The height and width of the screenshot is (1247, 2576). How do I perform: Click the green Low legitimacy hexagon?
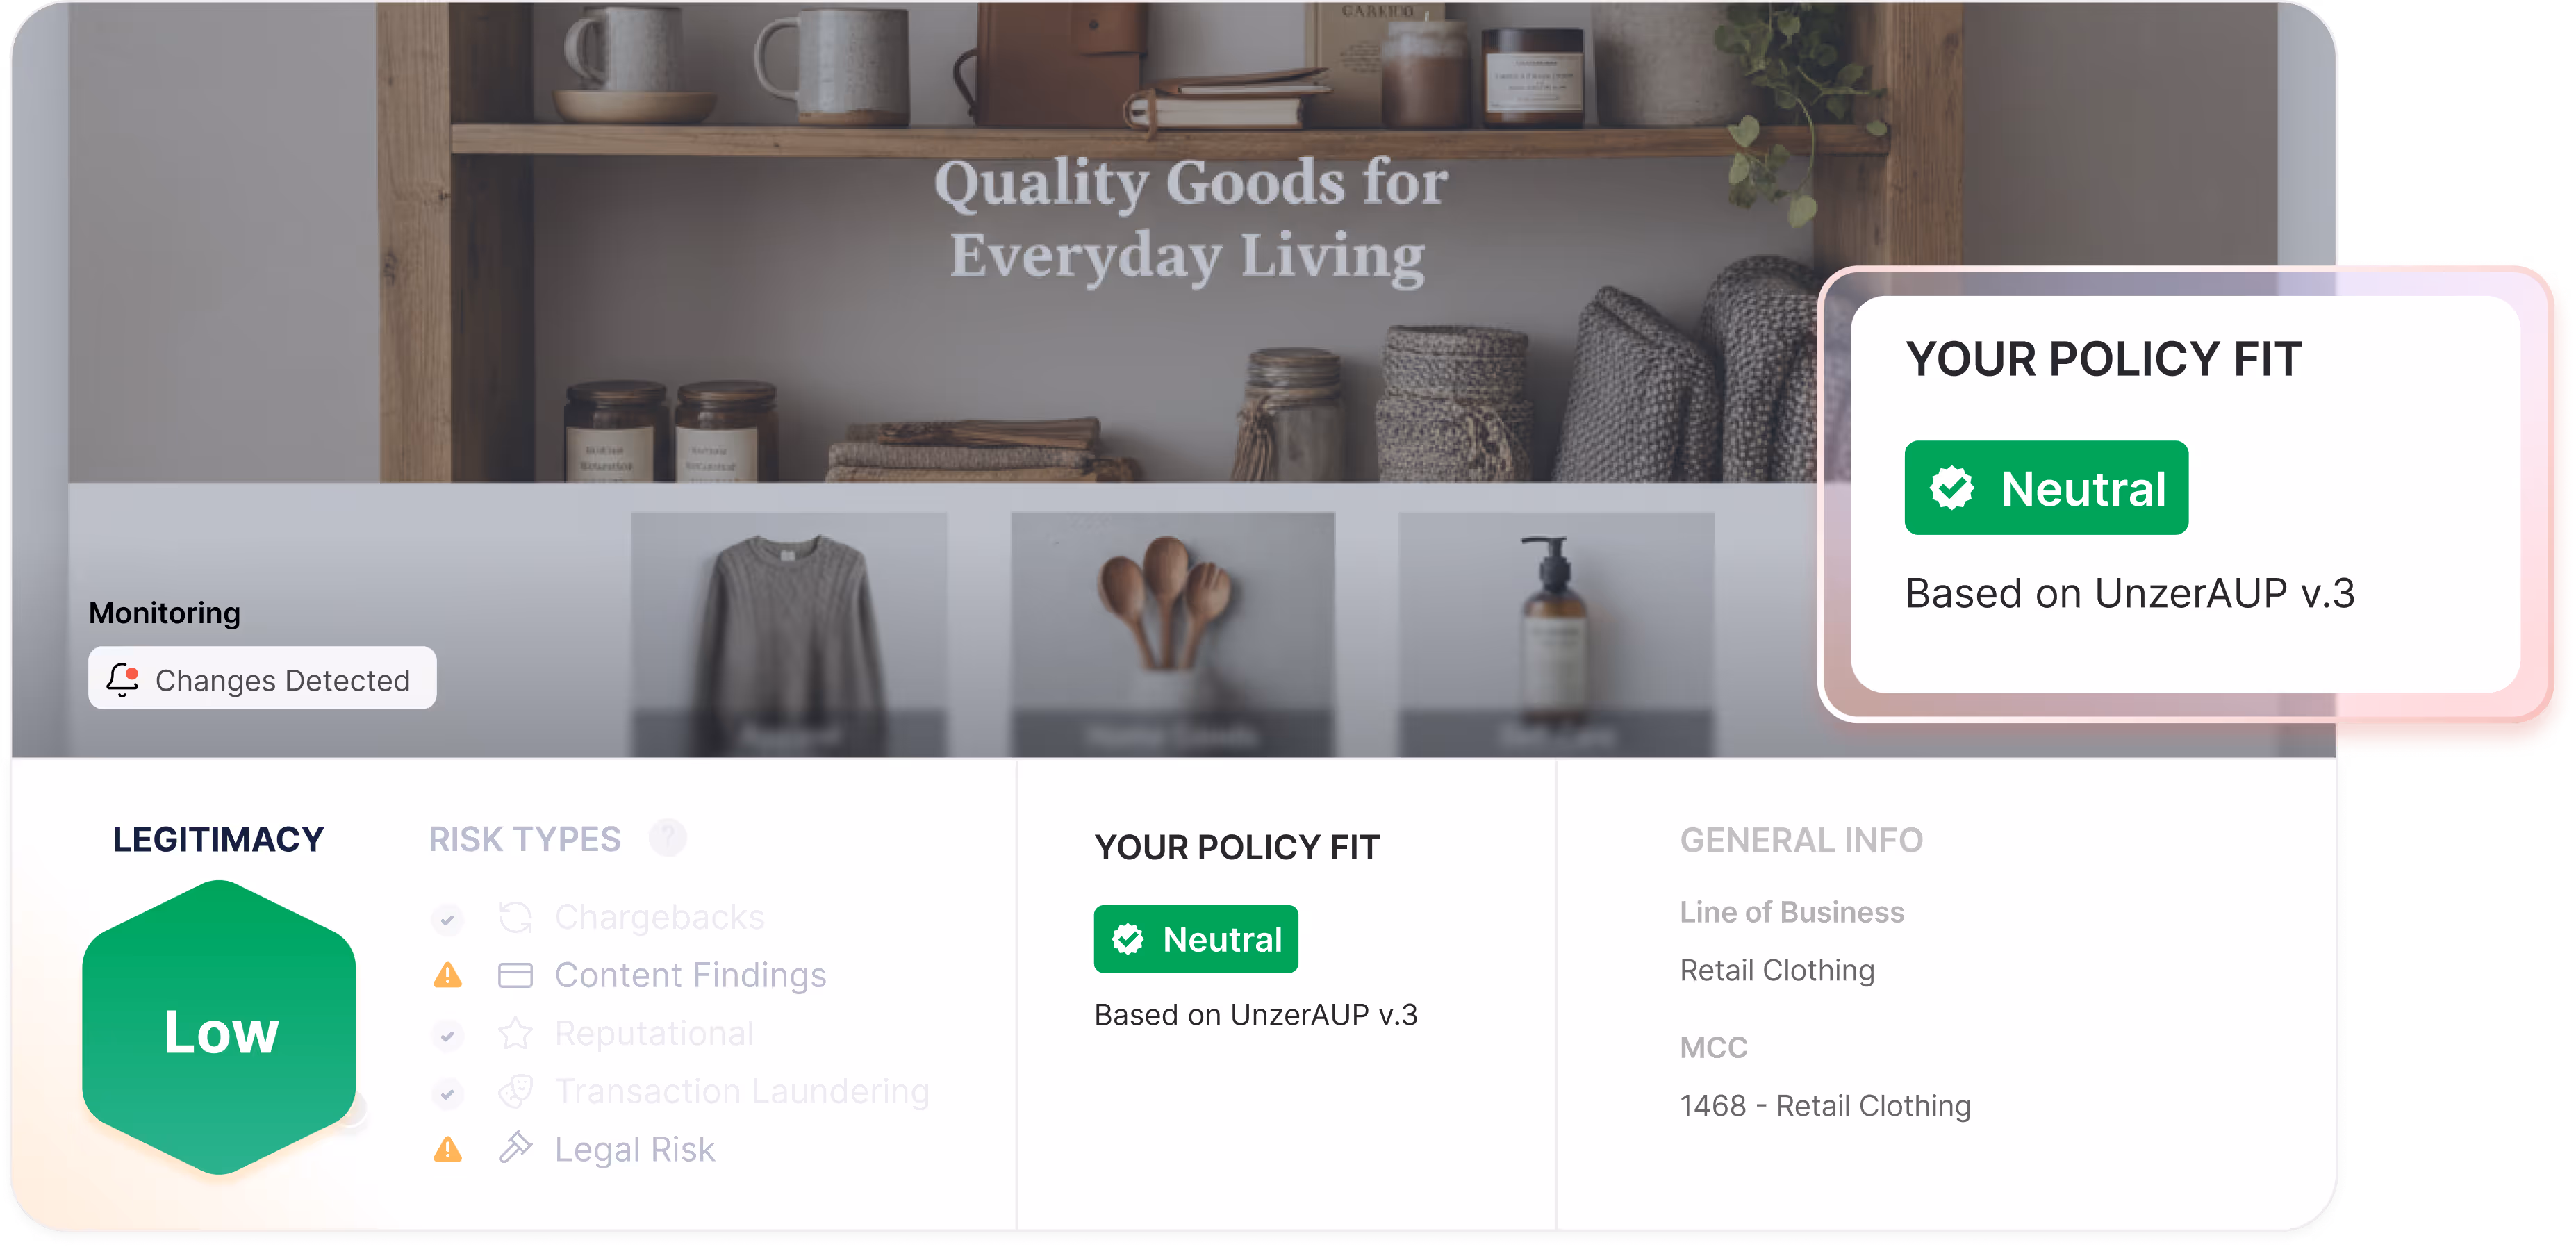219,1028
